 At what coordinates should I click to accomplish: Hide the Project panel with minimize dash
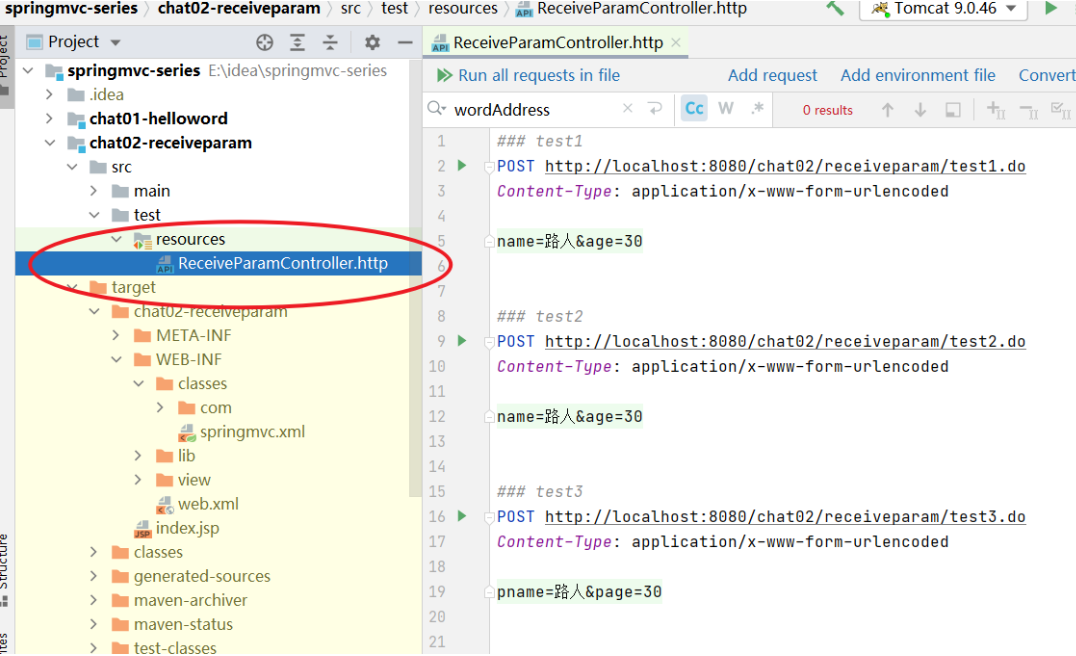point(405,42)
